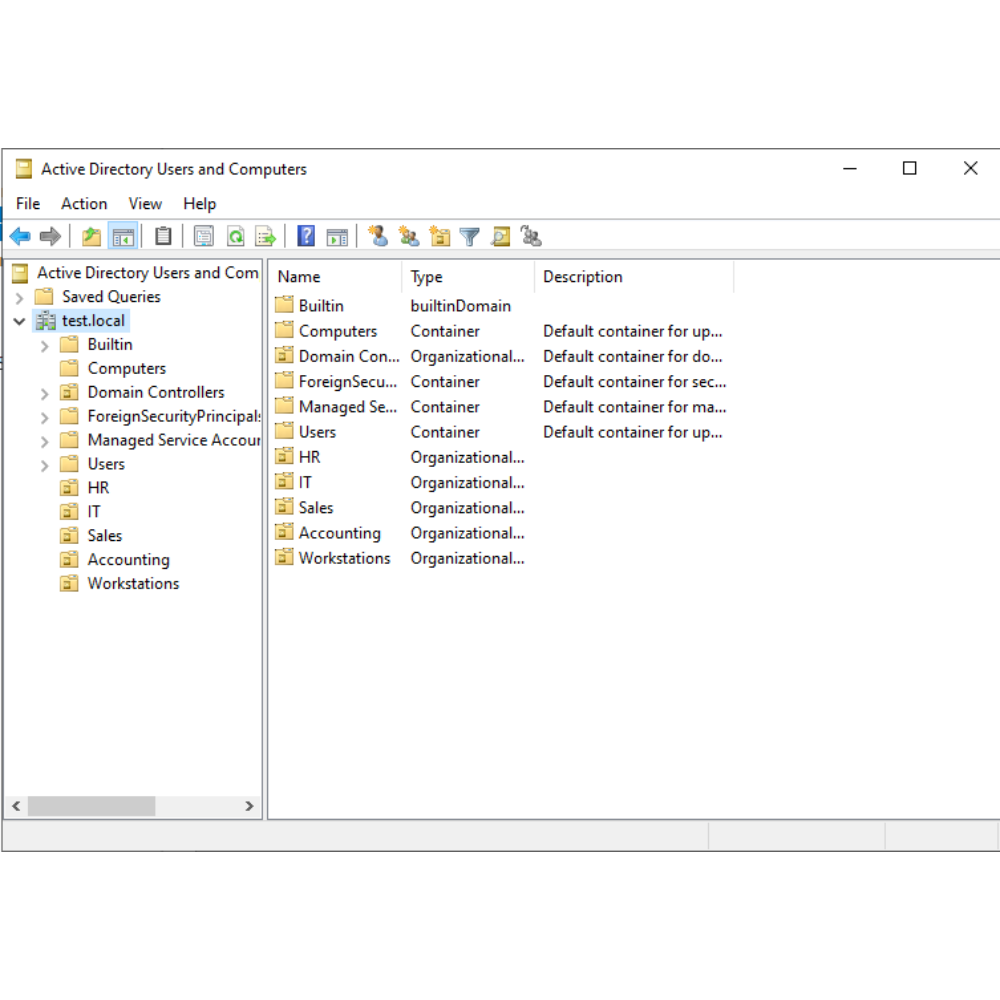Select the HR node in the tree
This screenshot has height=1000, width=1000.
click(98, 488)
